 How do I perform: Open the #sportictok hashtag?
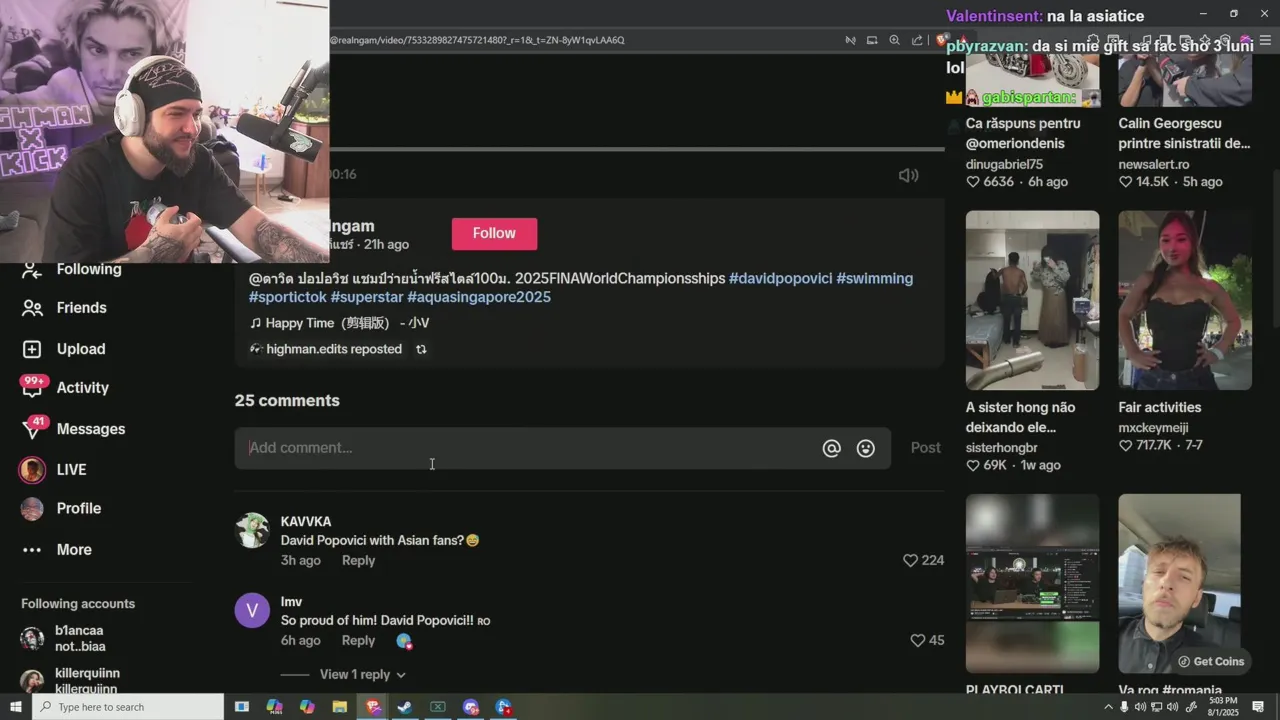pos(288,297)
